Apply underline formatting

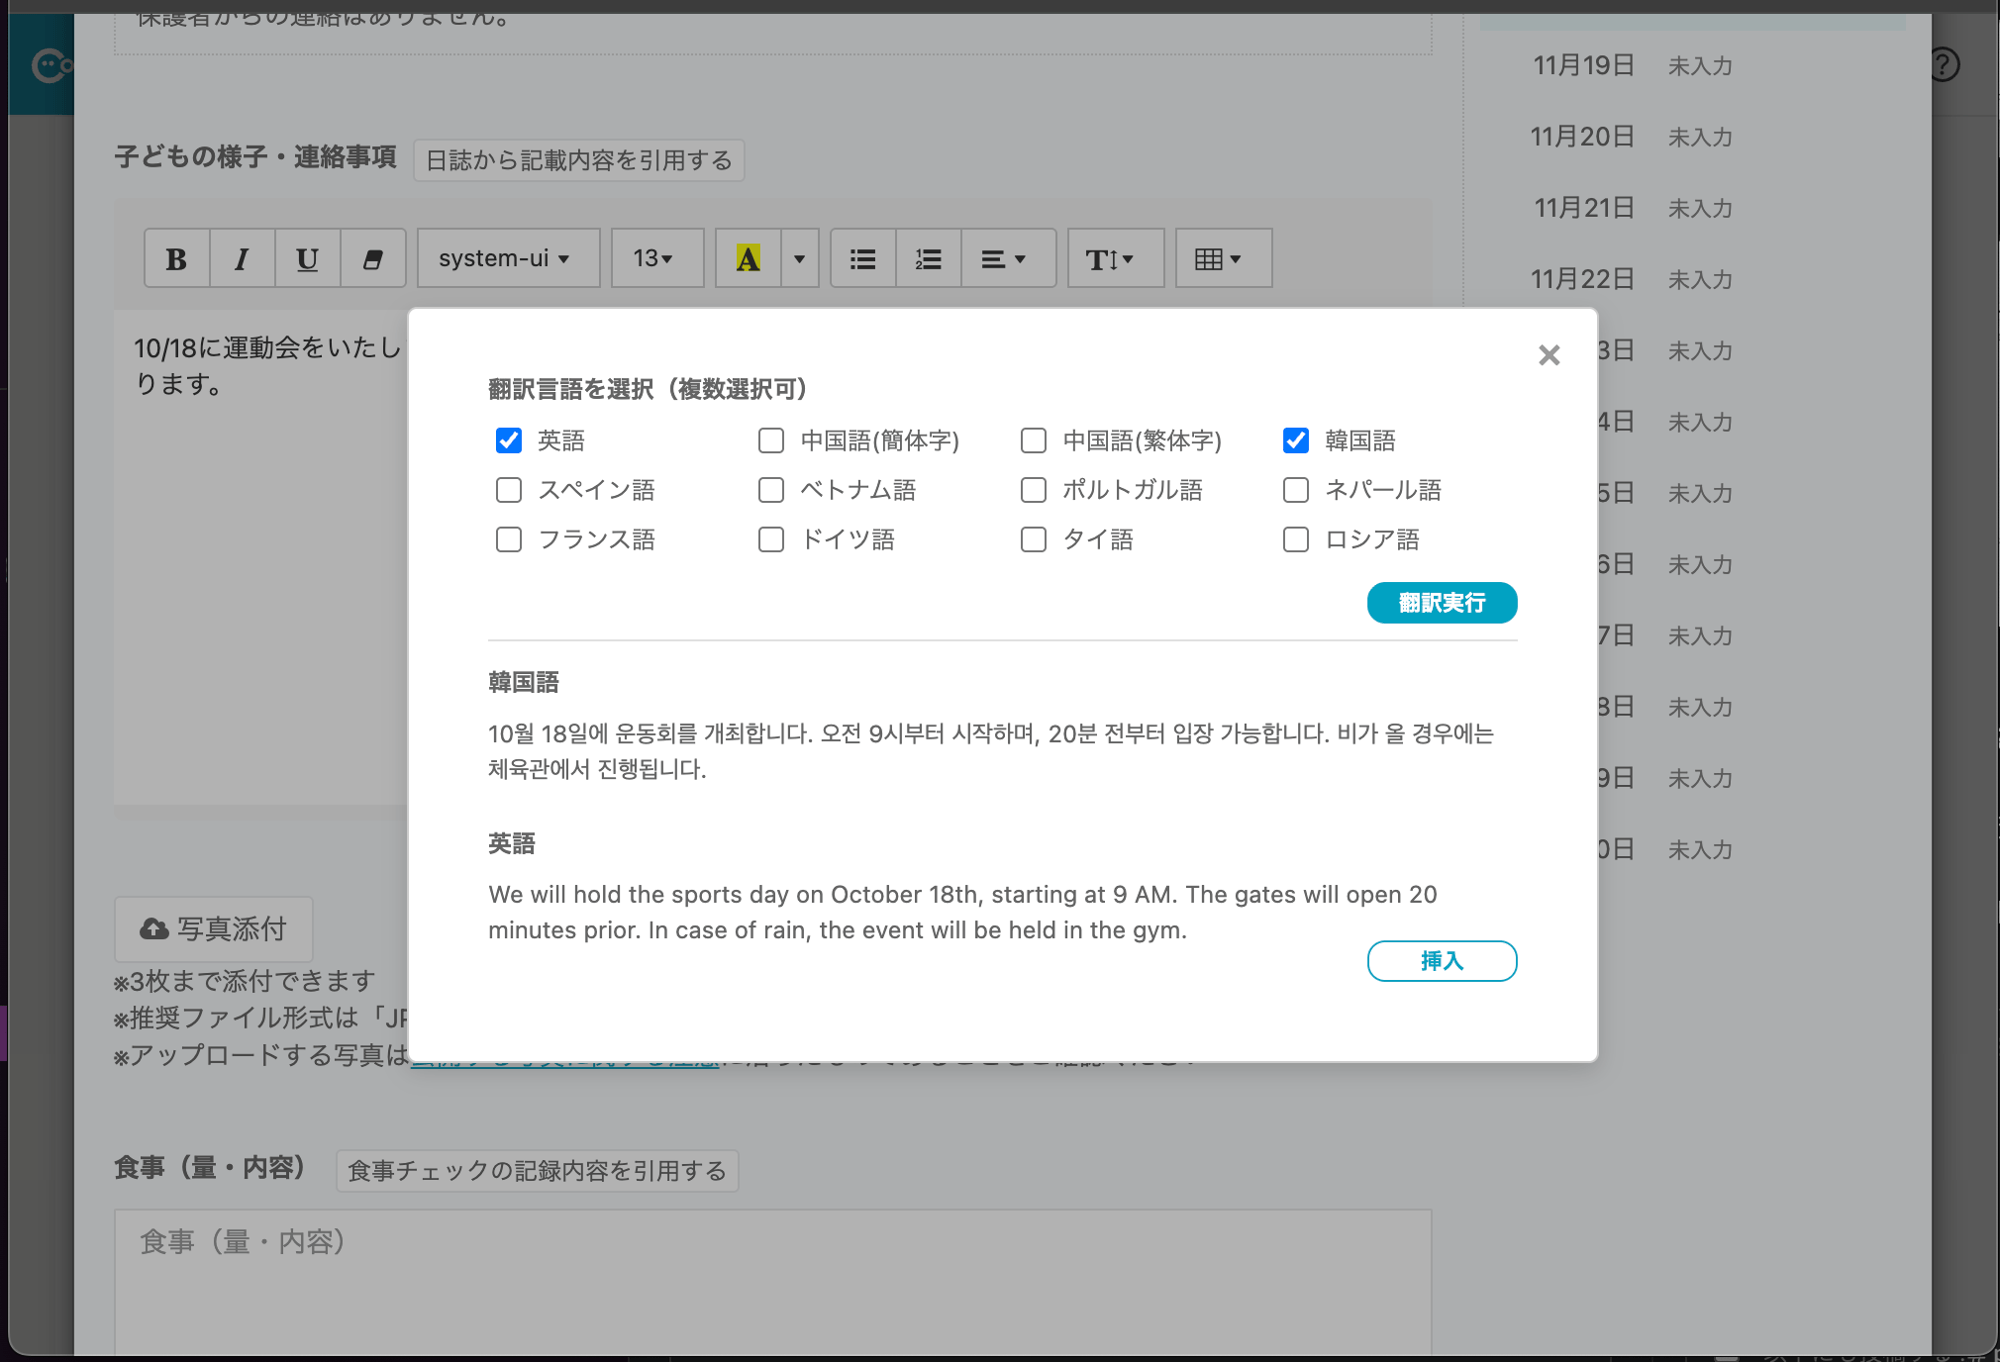point(307,258)
